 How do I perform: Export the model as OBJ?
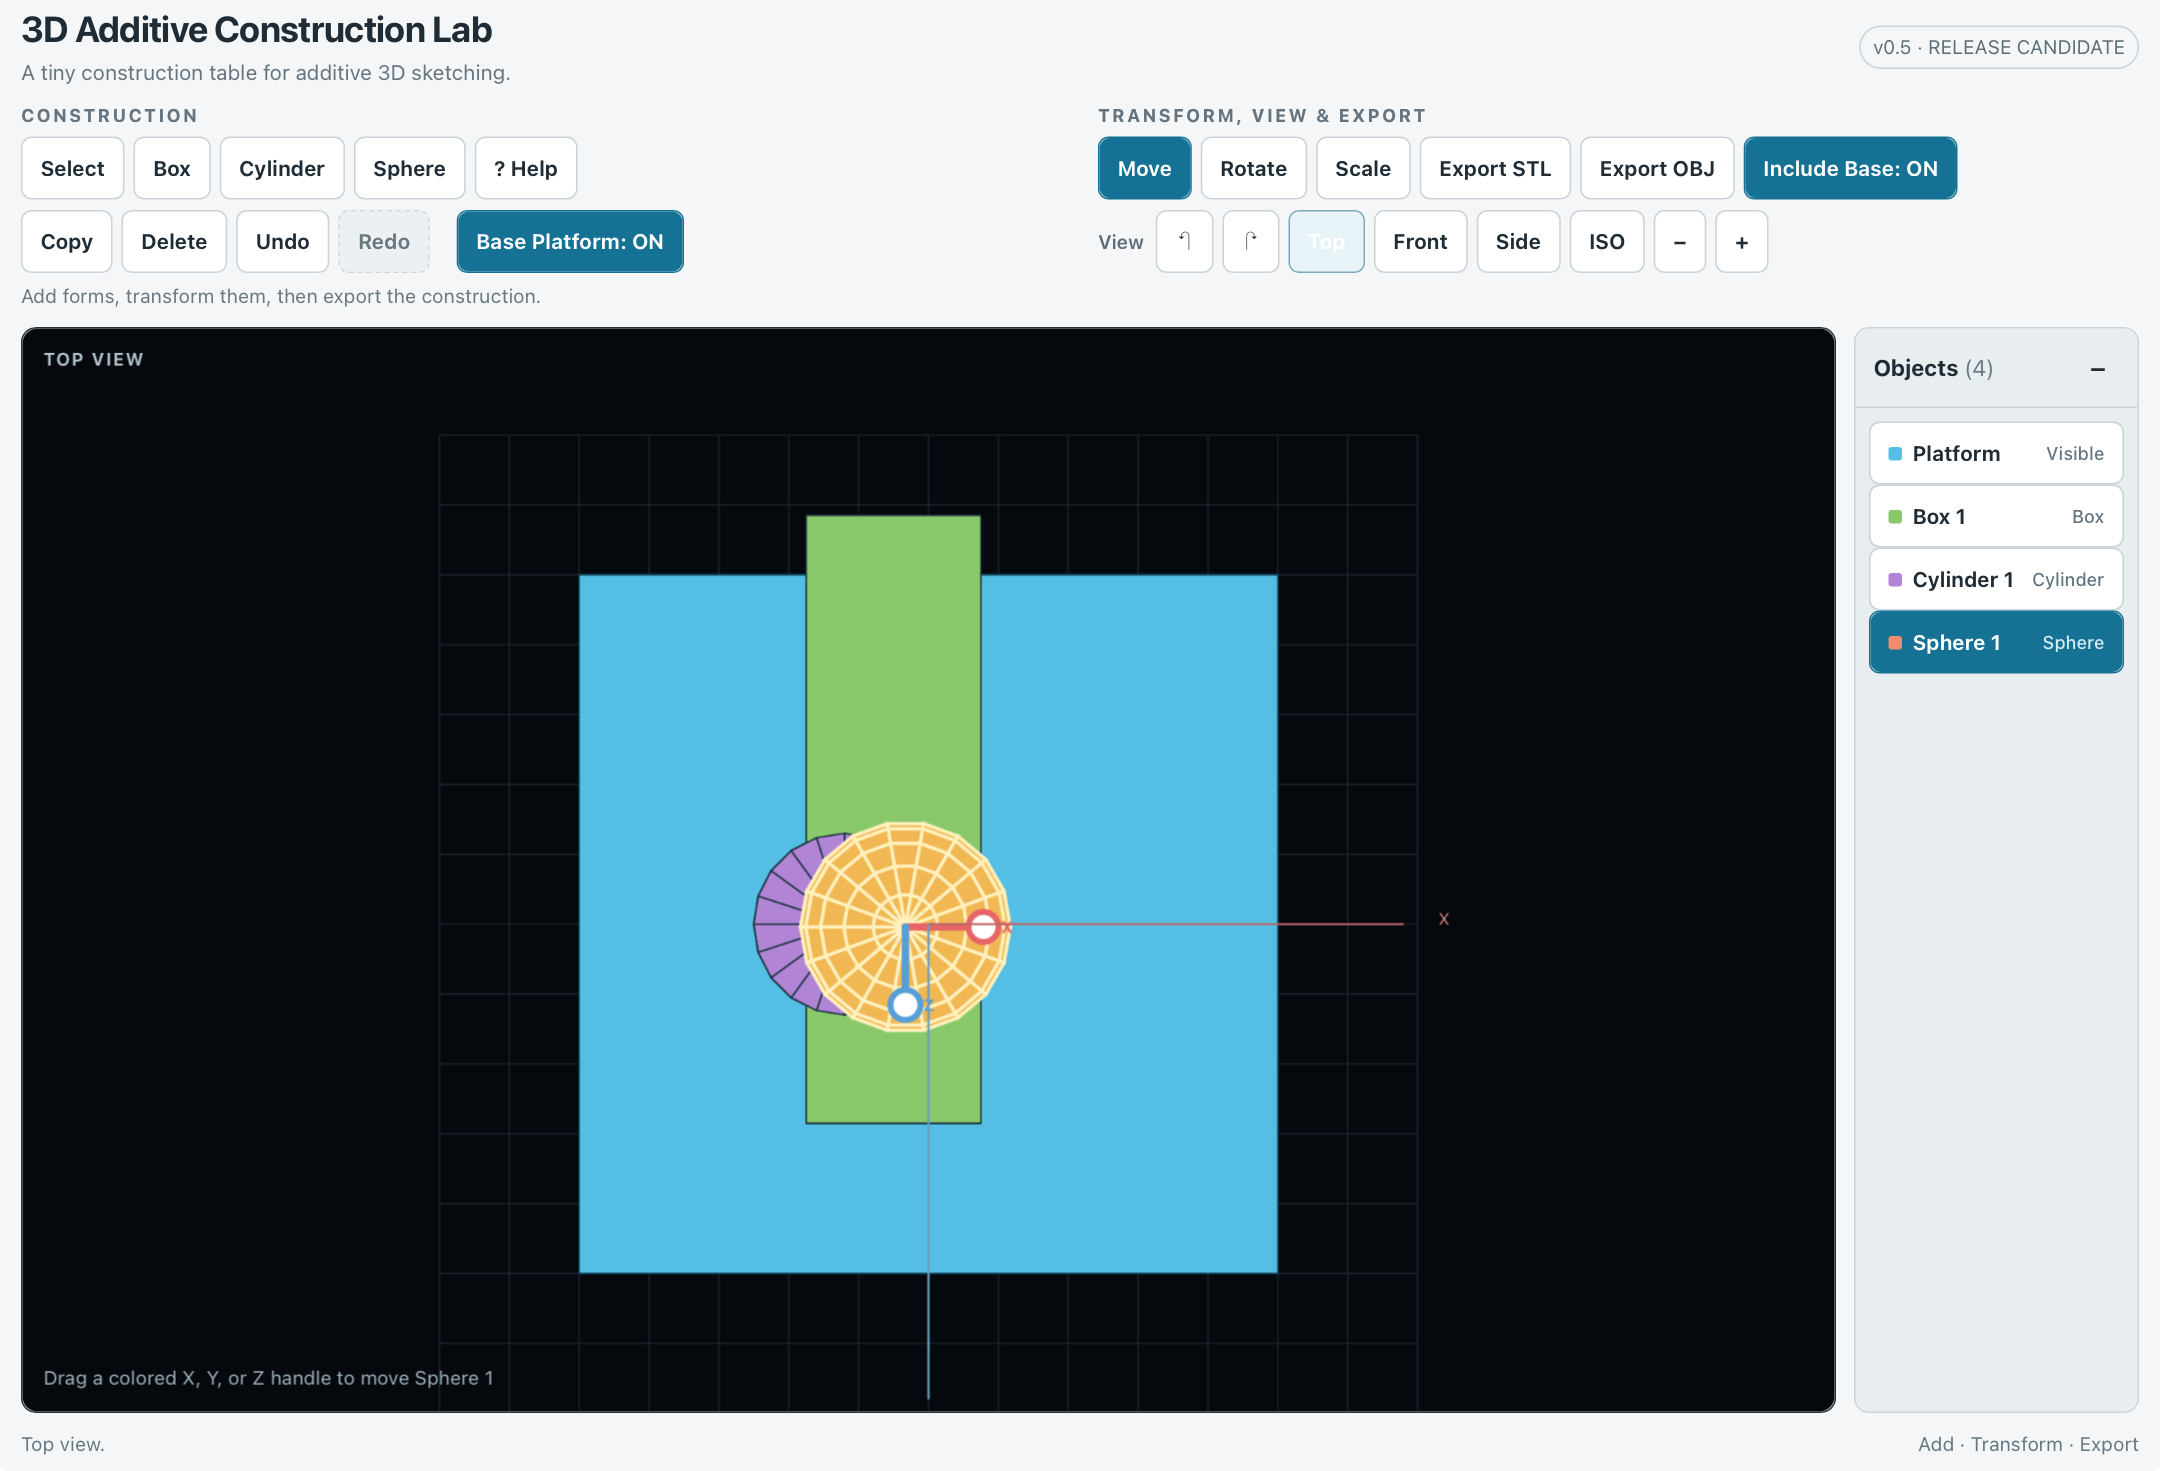[1656, 168]
